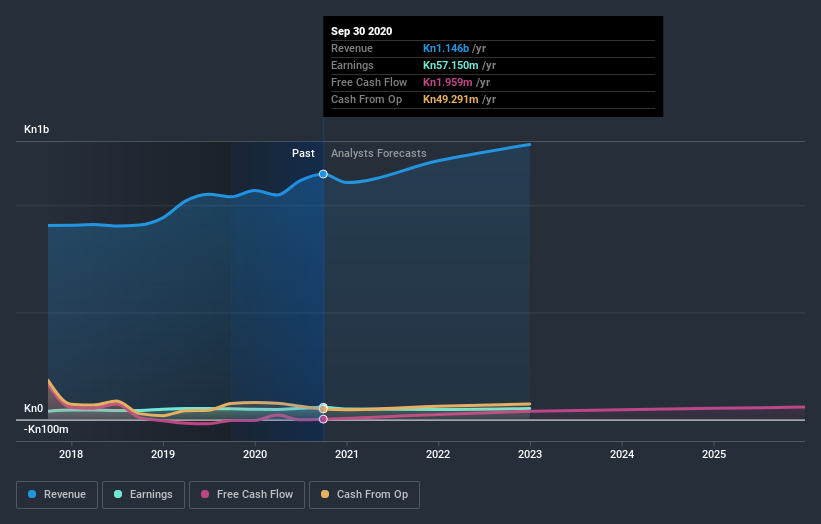Click the 2021 x-axis label
821x524 pixels.
tap(347, 454)
